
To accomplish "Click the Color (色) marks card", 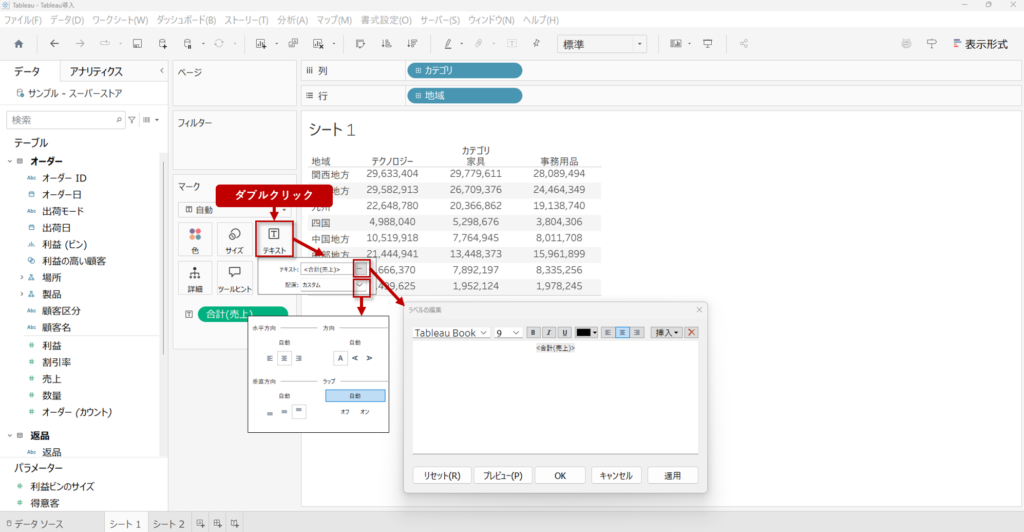I will pos(195,240).
